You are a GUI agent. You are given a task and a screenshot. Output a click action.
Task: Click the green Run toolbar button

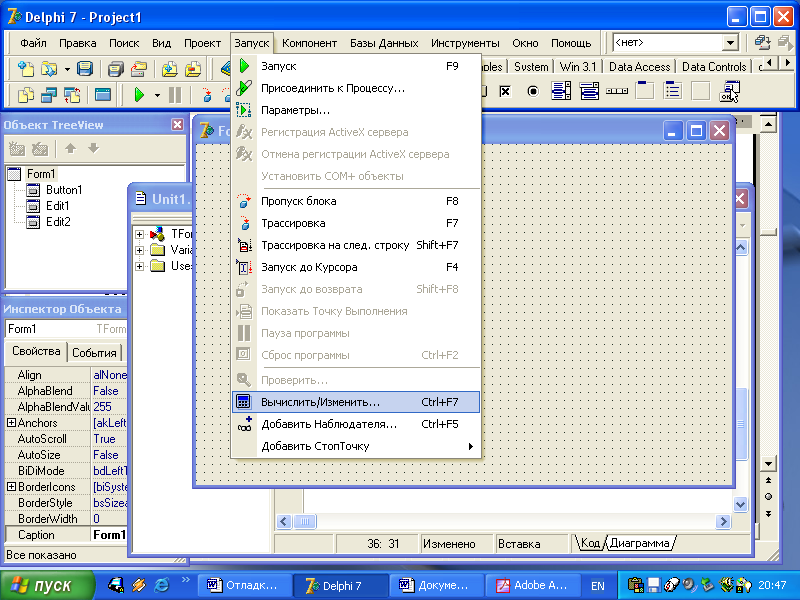139,95
